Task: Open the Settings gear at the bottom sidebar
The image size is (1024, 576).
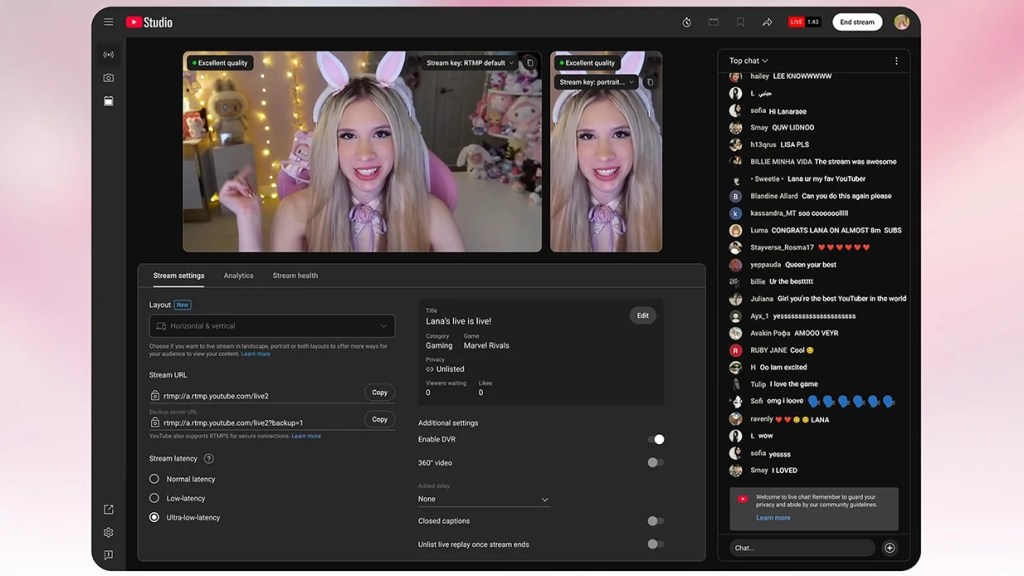Action: point(108,532)
